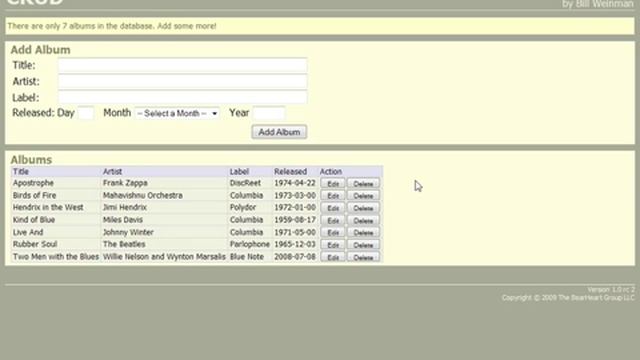Image resolution: width=640 pixels, height=360 pixels.
Task: Edit the Hendrix in the West album
Action: (333, 208)
